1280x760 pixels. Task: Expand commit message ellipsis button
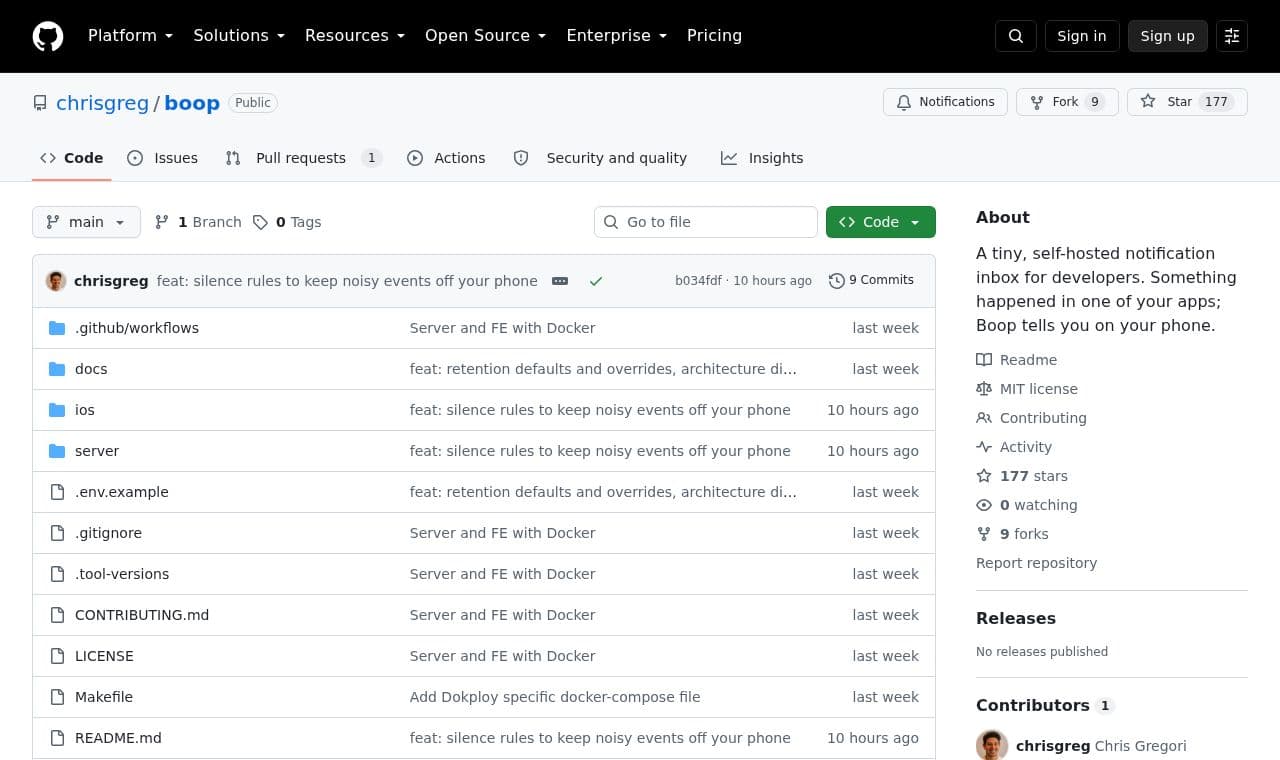tap(560, 281)
